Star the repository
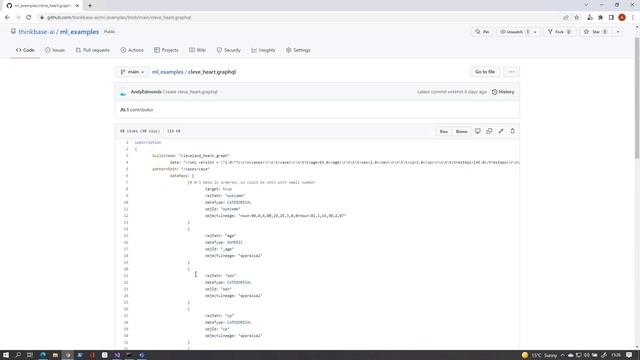 596,32
